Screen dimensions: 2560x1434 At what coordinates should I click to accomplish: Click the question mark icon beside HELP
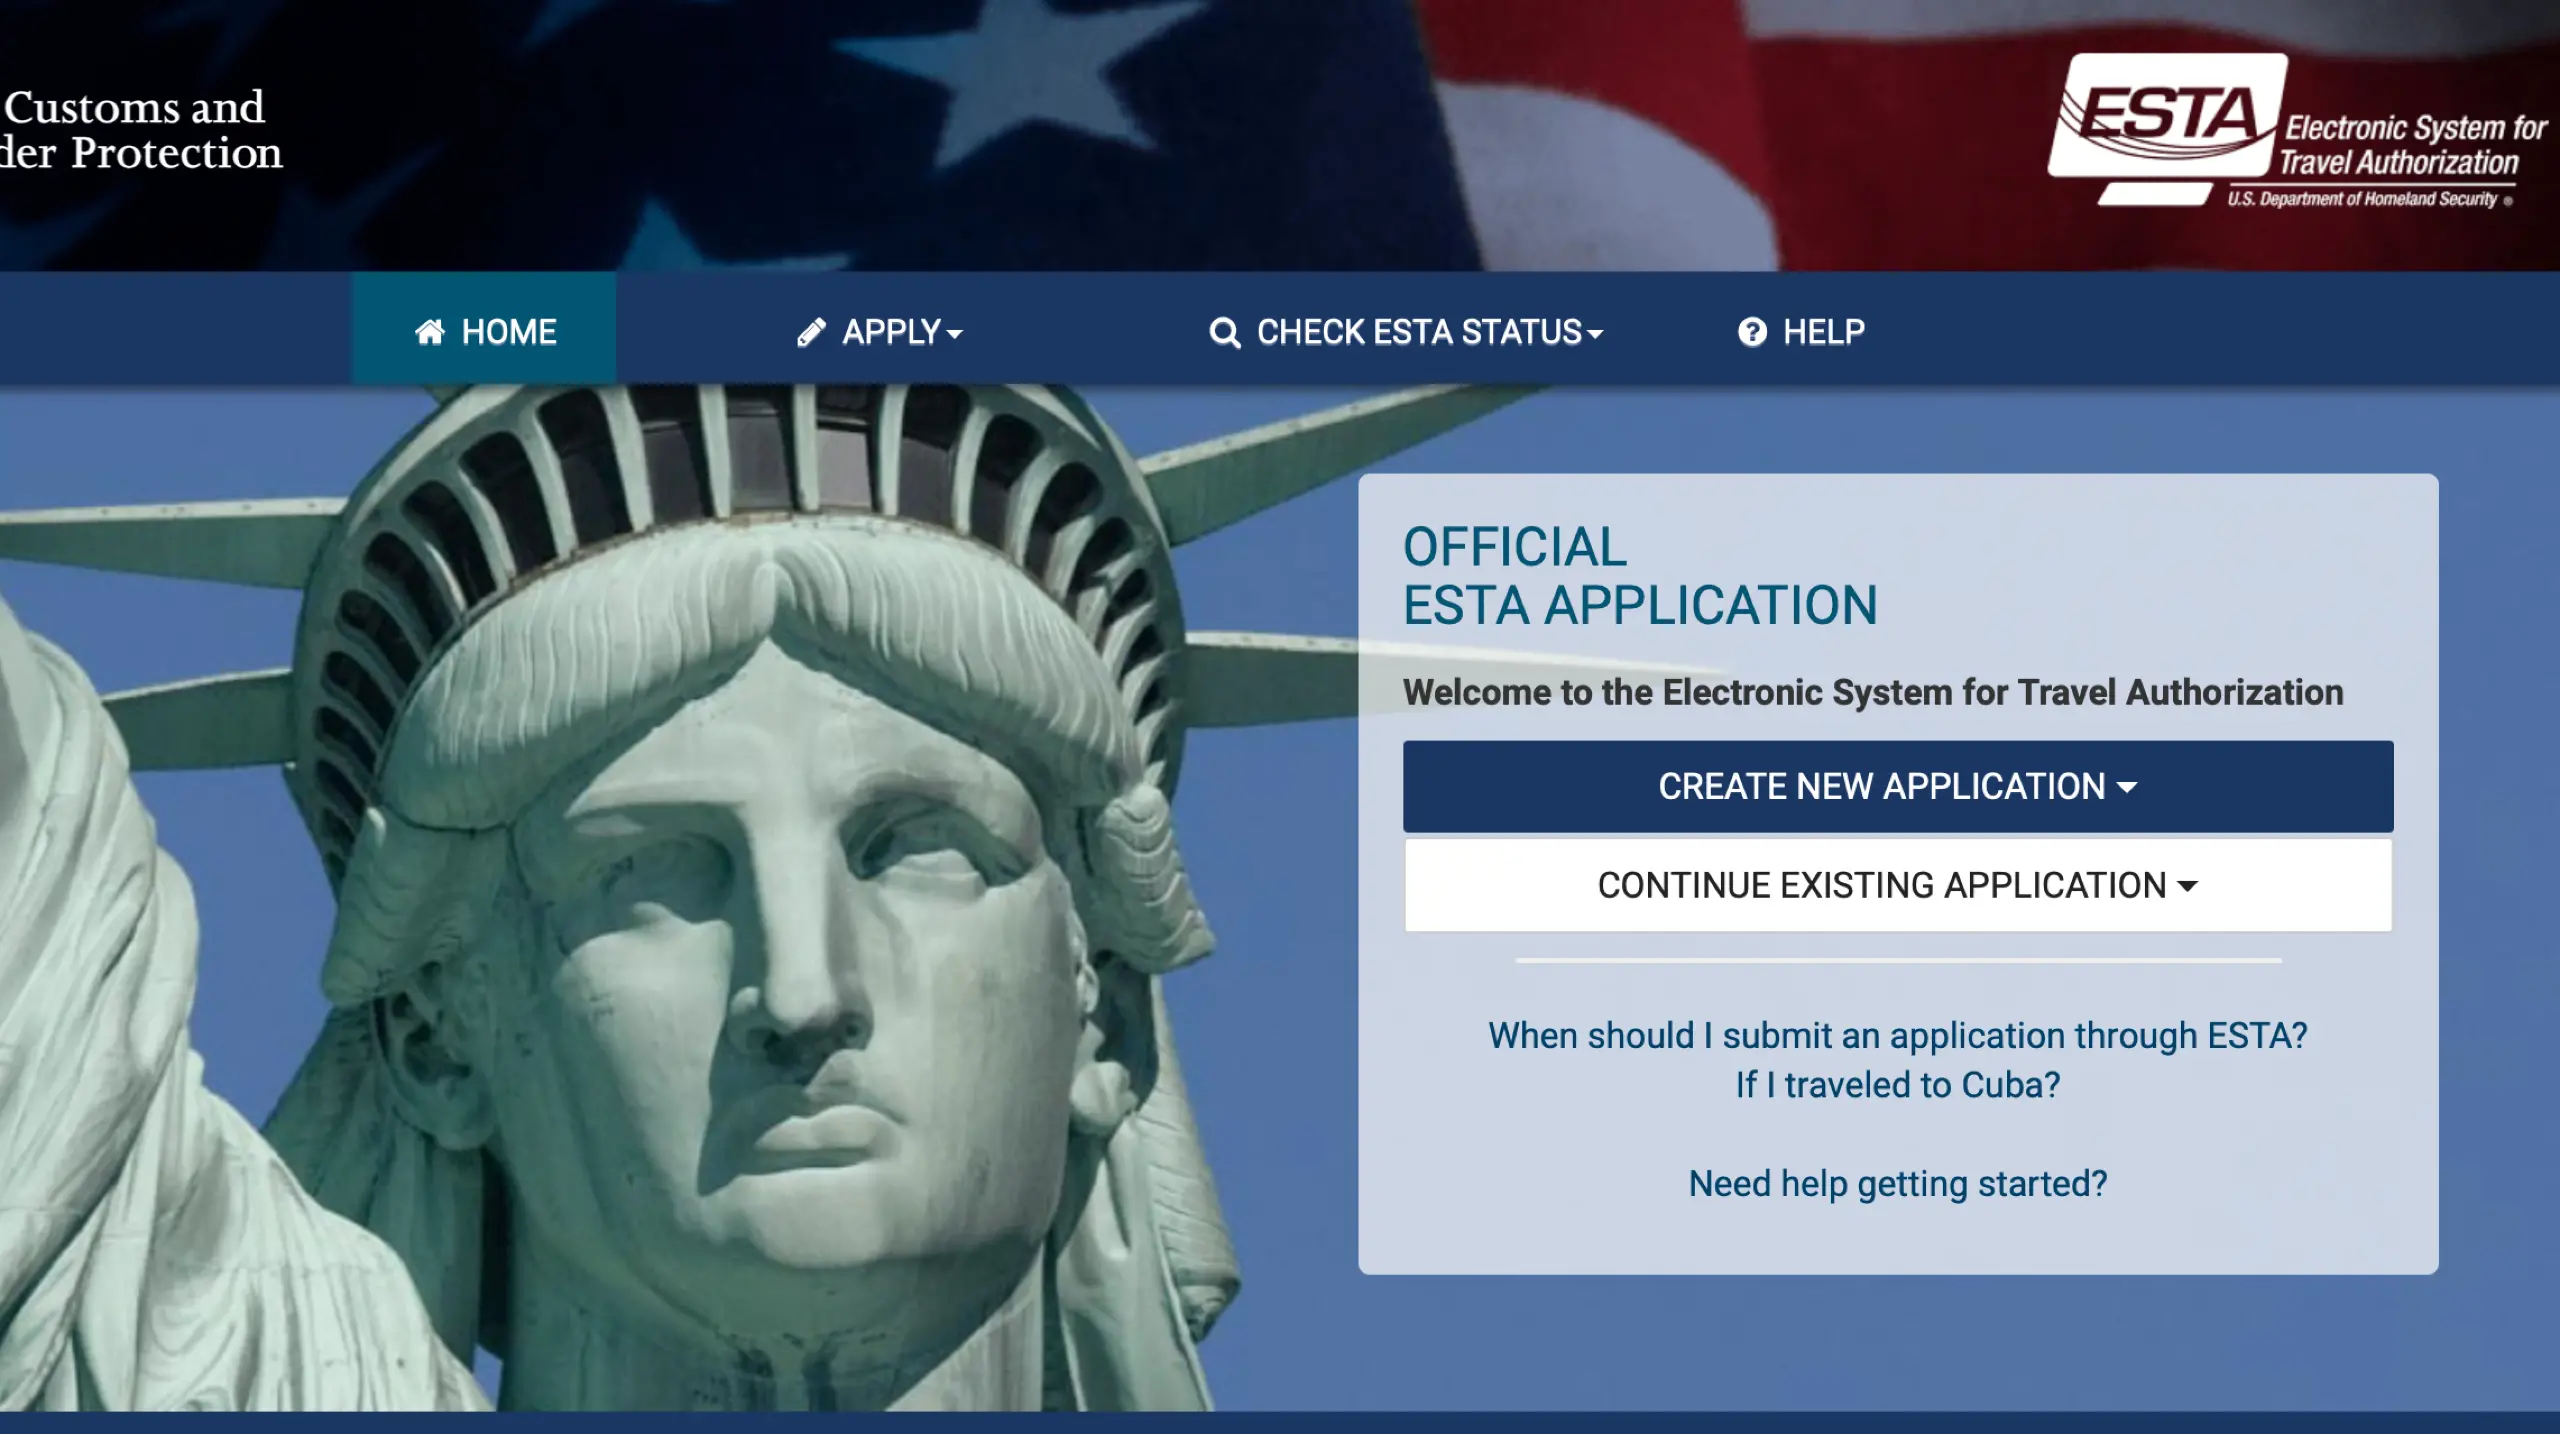(1752, 332)
